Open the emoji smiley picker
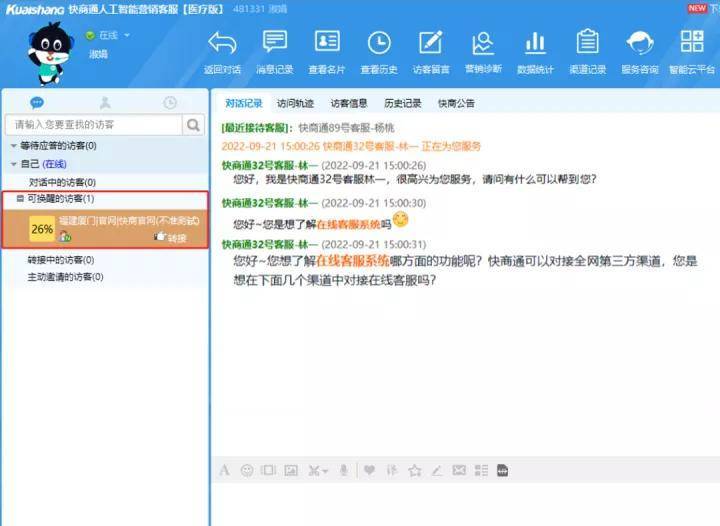 (x=247, y=470)
